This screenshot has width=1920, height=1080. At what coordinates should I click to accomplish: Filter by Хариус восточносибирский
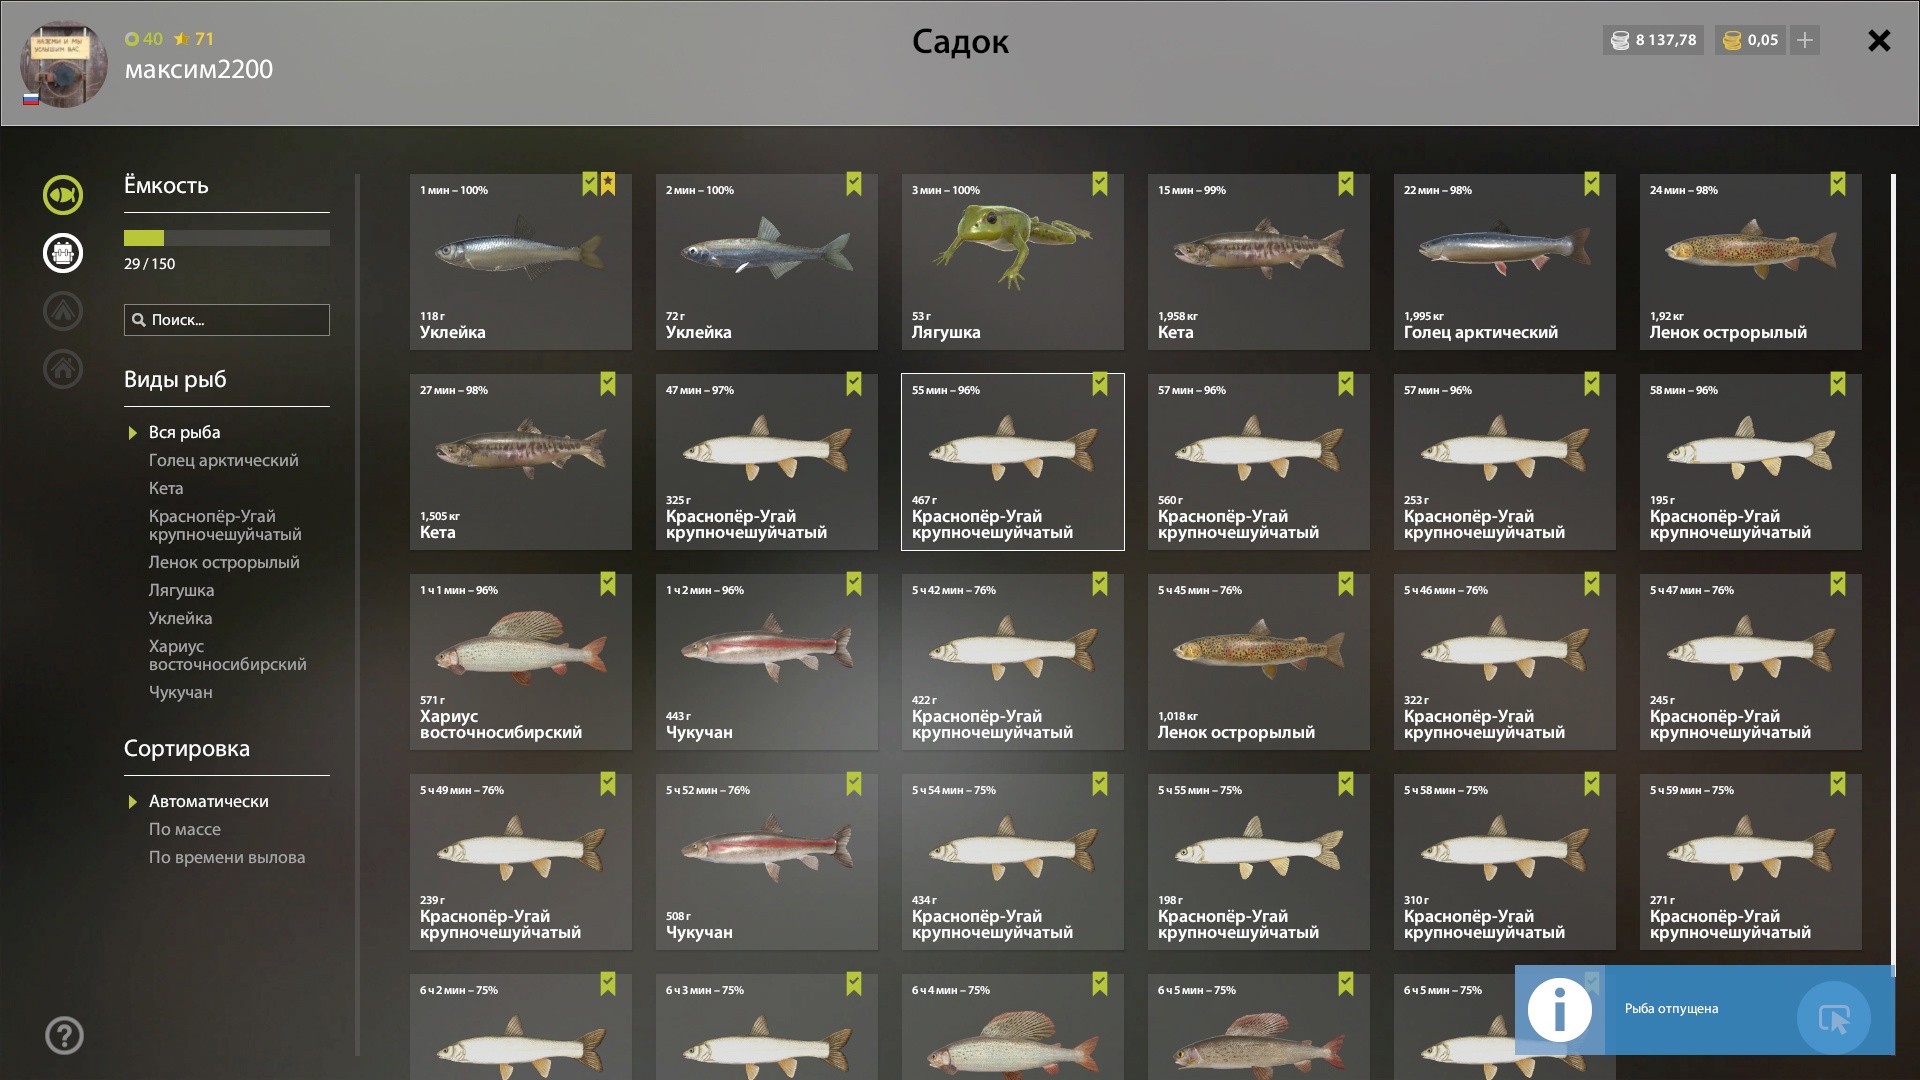tap(228, 655)
